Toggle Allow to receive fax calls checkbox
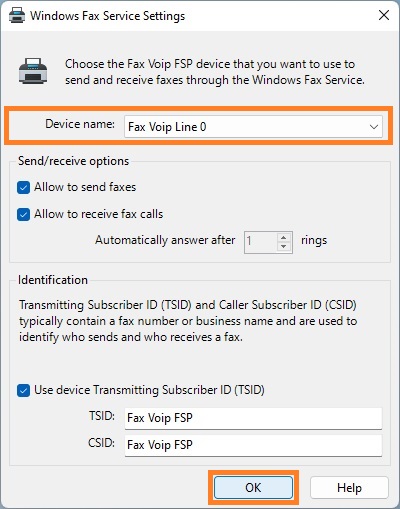The width and height of the screenshot is (400, 509). 23,214
